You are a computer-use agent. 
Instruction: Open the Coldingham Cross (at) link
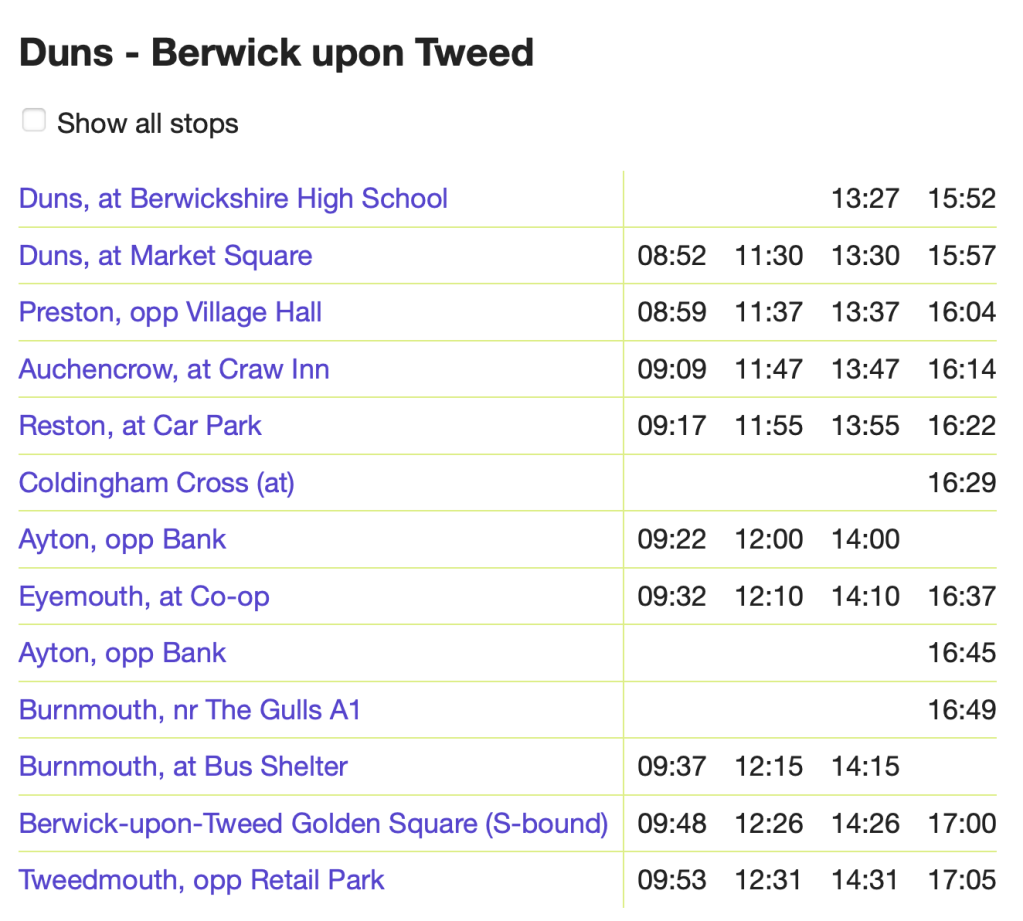(x=157, y=483)
